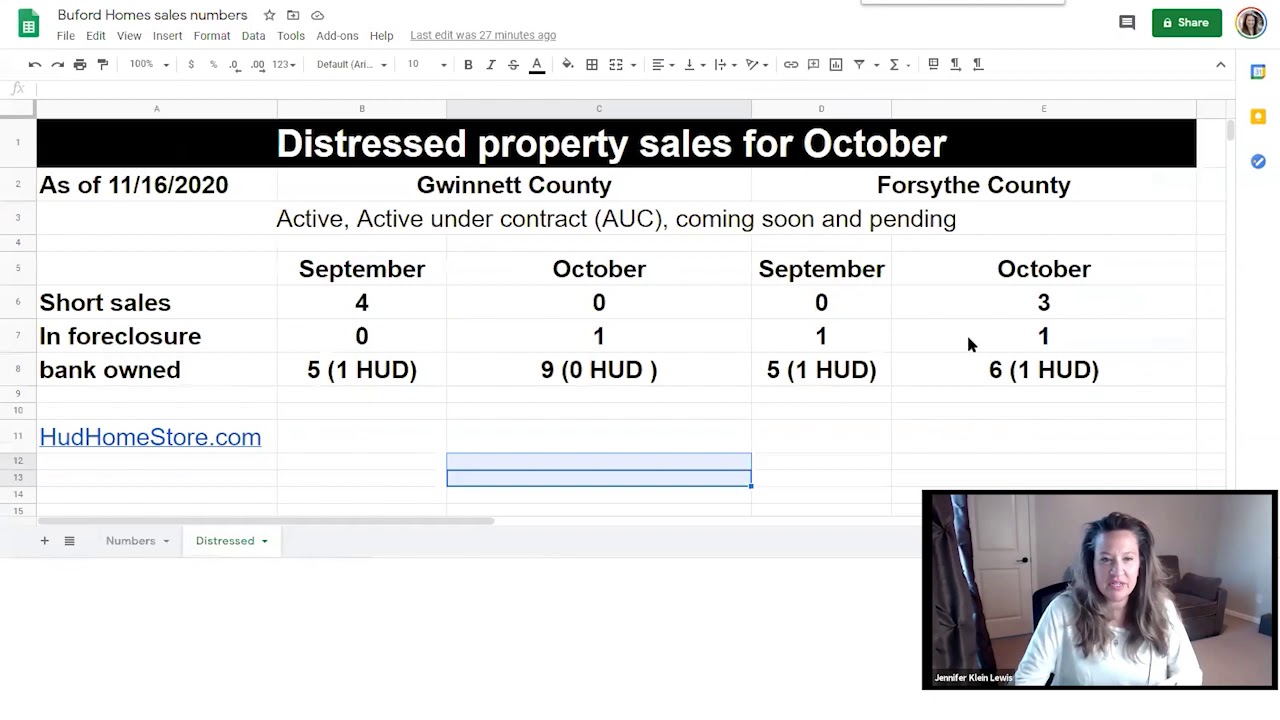Open comment history icon near Share
Viewport: 1280px width, 720px height.
tap(1127, 22)
